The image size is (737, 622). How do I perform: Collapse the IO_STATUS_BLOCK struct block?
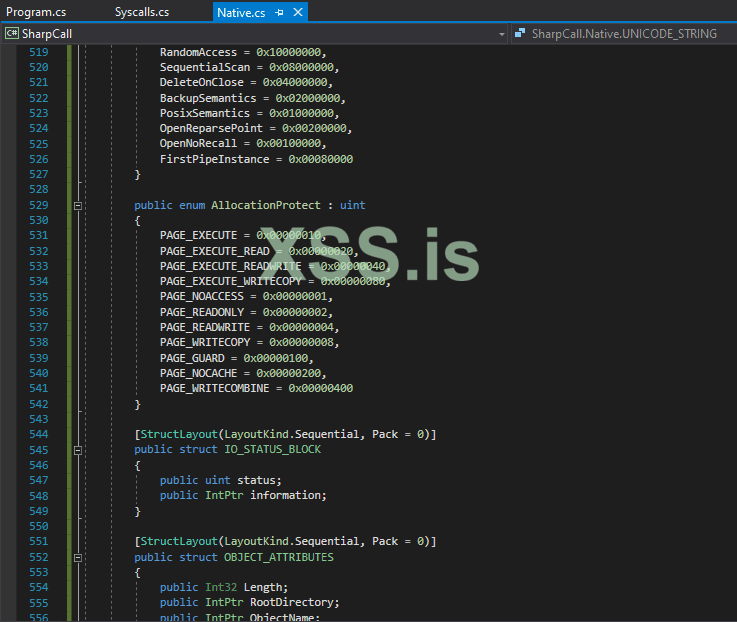pos(78,450)
